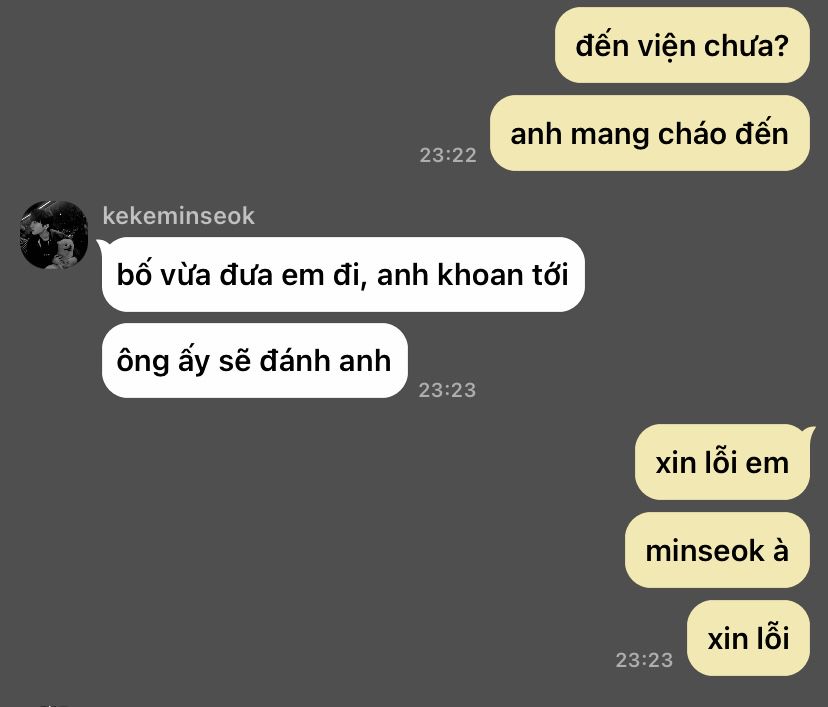Click the word "minseok" in the yellow bubble
Image resolution: width=828 pixels, height=707 pixels.
coord(705,551)
